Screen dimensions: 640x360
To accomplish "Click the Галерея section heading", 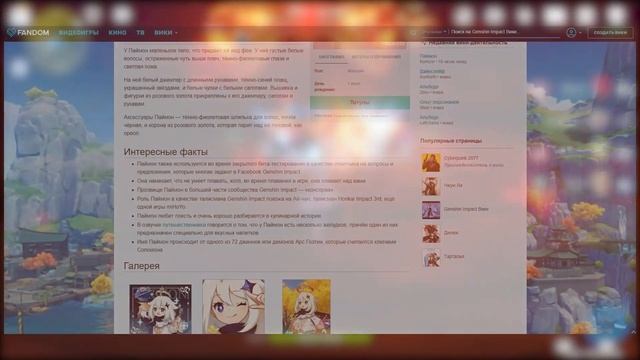I will pos(142,266).
